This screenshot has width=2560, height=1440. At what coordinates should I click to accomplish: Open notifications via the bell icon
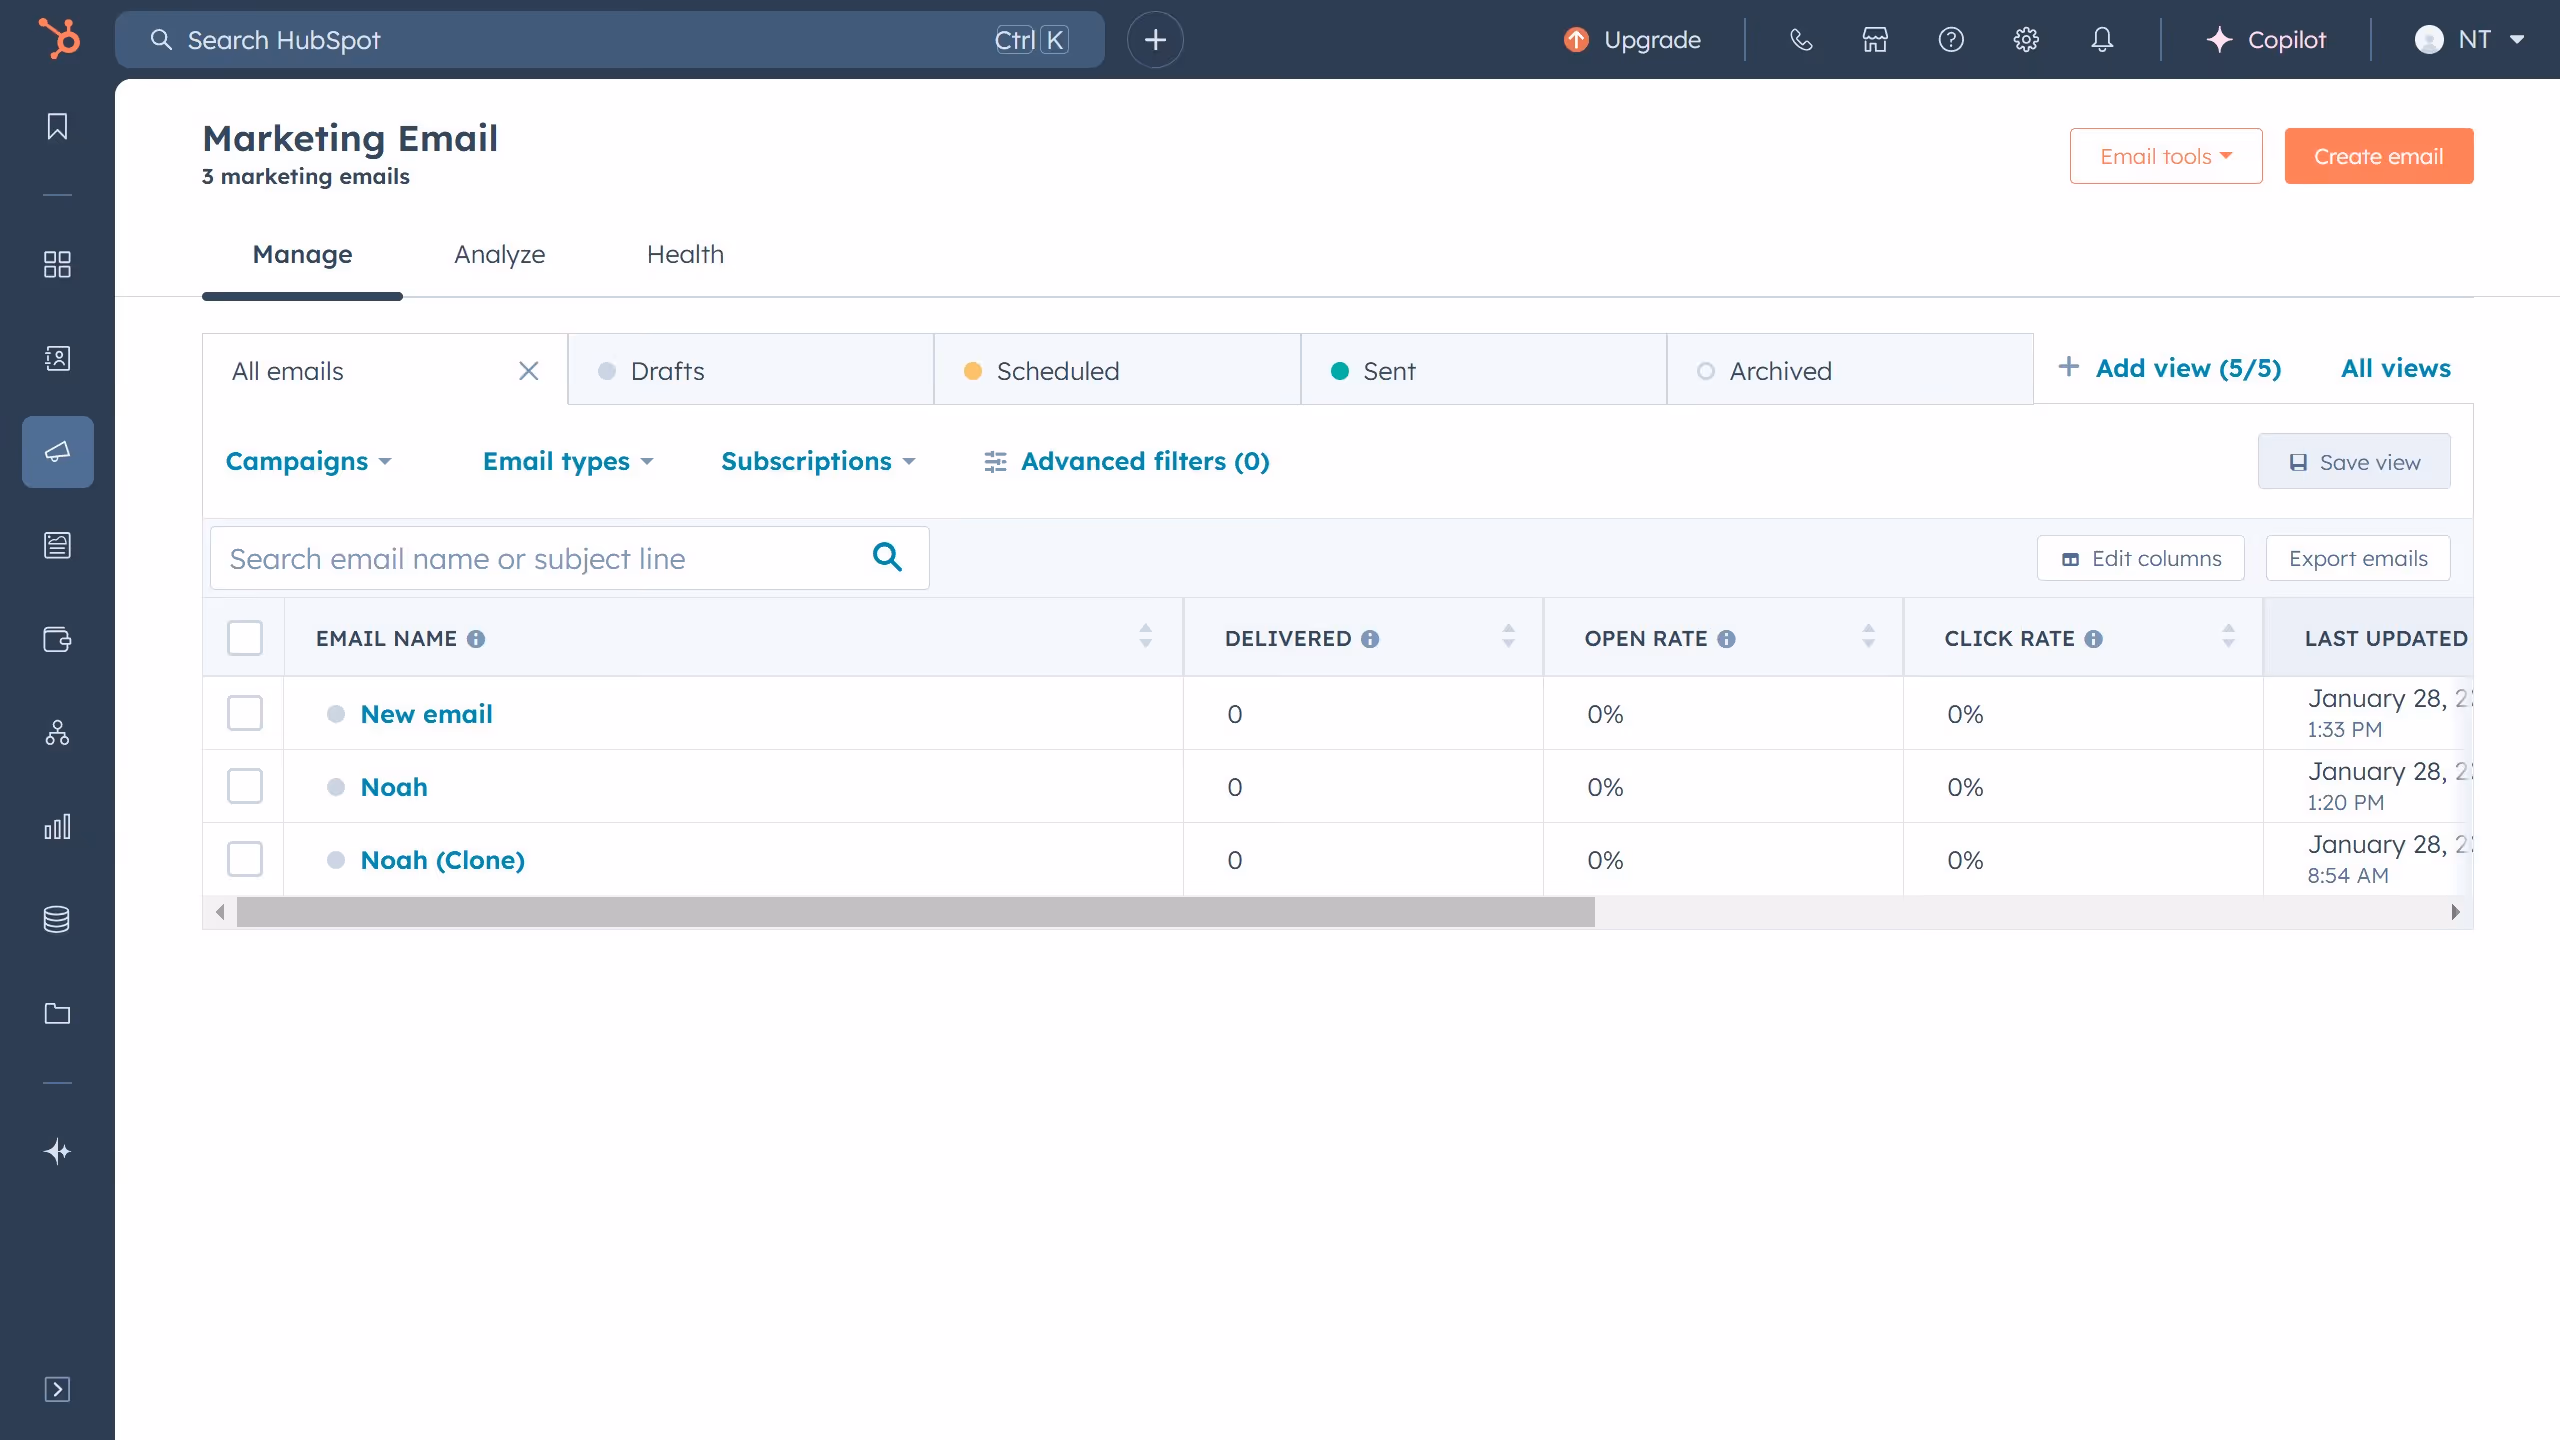click(x=2101, y=40)
